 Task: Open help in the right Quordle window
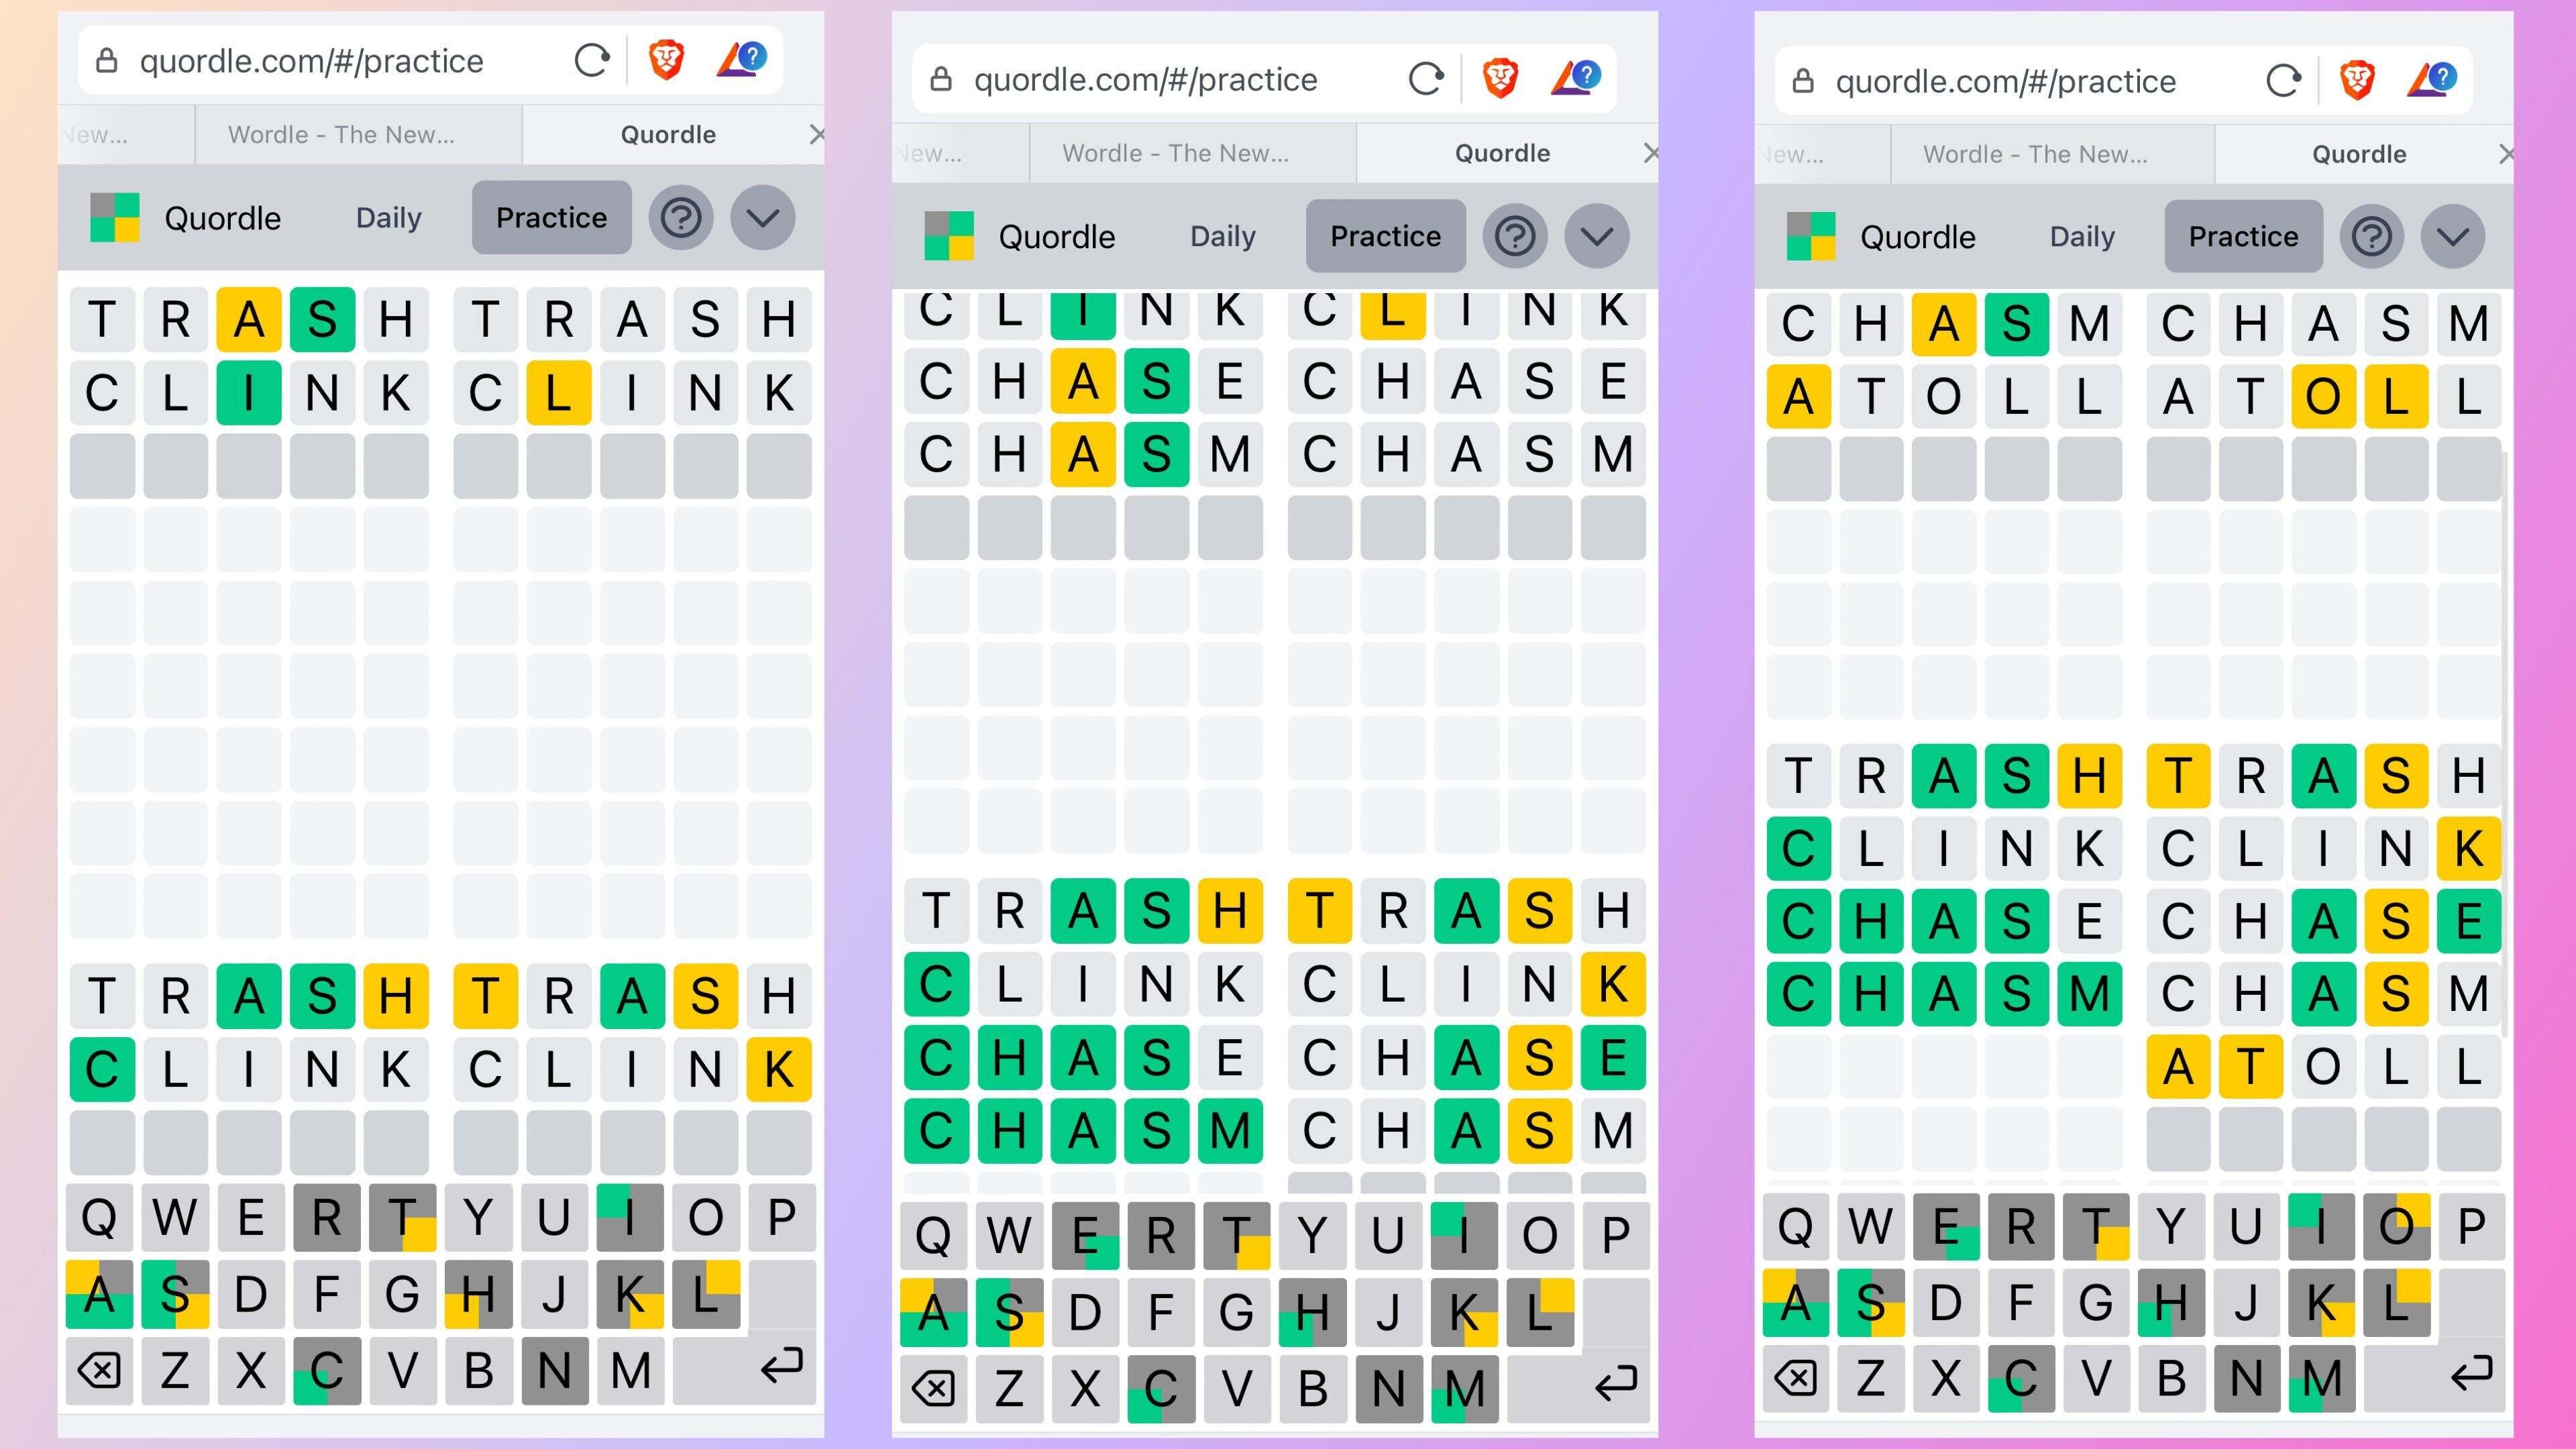[x=2371, y=236]
